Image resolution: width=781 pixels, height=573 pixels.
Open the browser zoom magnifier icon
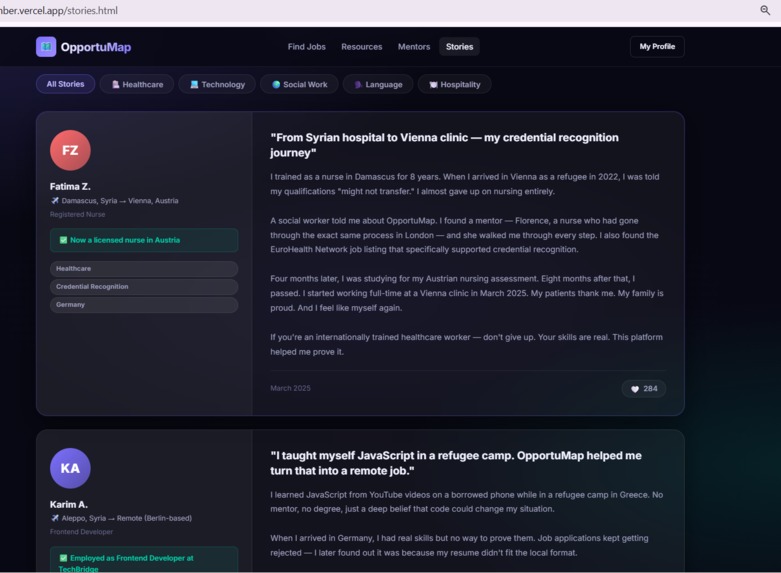(x=765, y=10)
